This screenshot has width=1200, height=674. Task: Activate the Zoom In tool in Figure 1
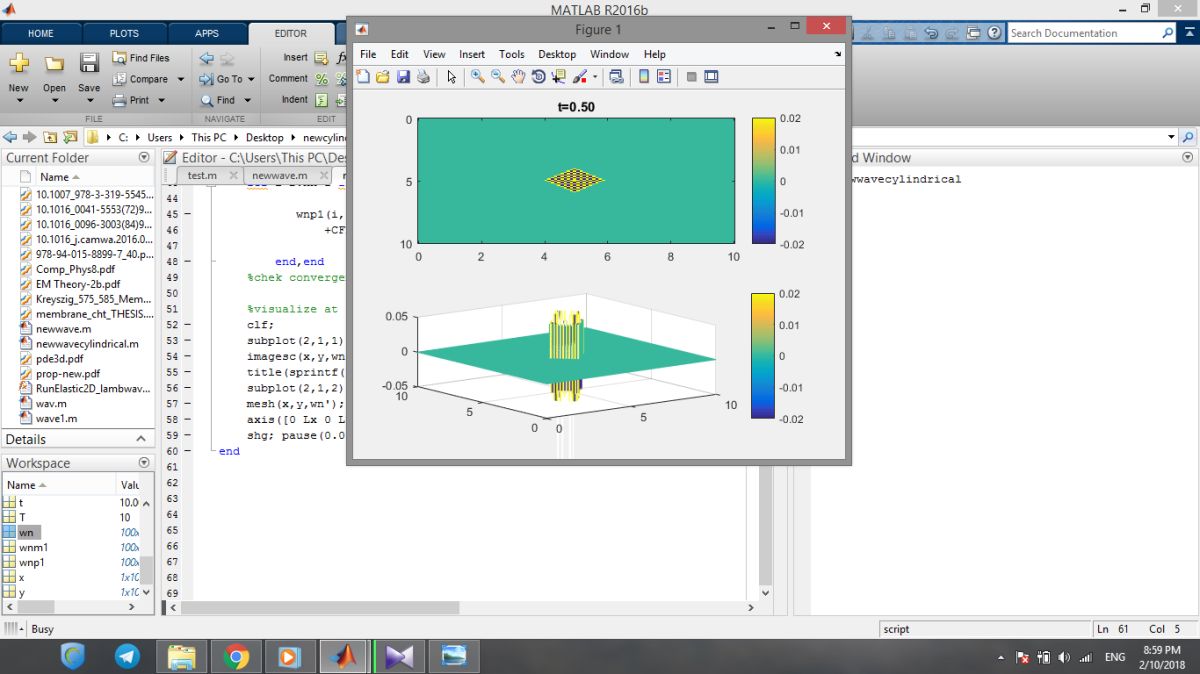[478, 77]
